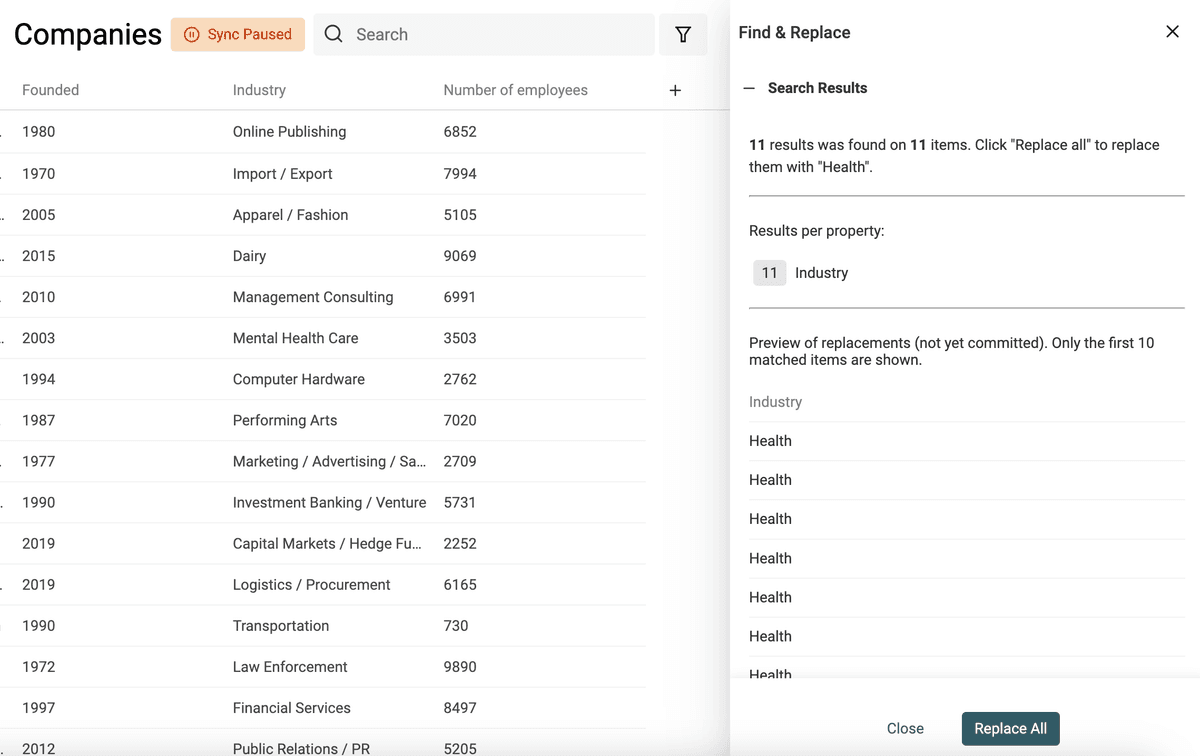
Task: Click founded year 1994
Action: (38, 379)
